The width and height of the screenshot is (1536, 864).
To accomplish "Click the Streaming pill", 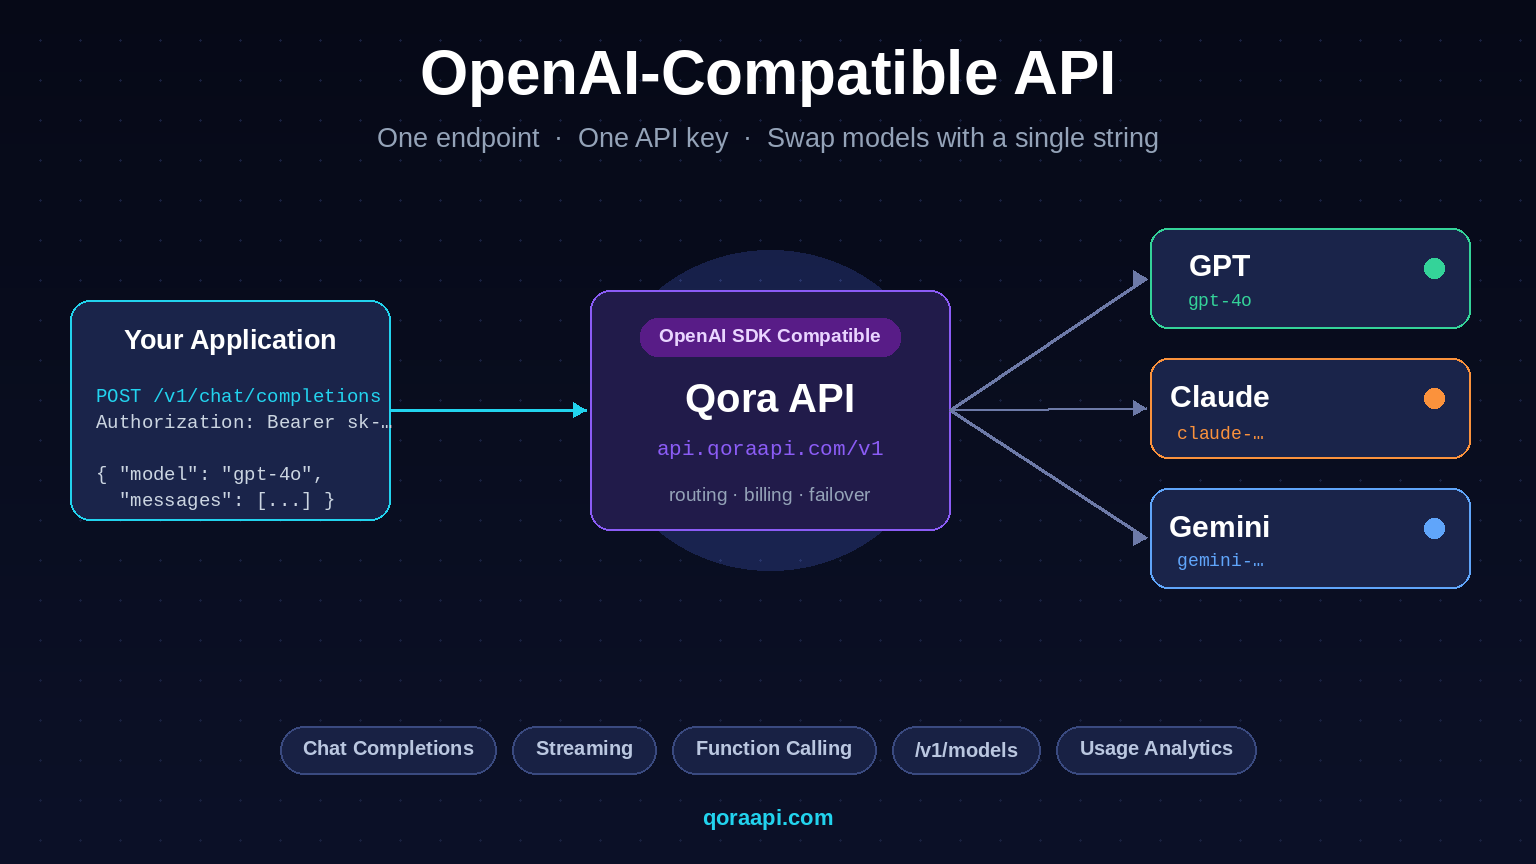I will pos(584,750).
